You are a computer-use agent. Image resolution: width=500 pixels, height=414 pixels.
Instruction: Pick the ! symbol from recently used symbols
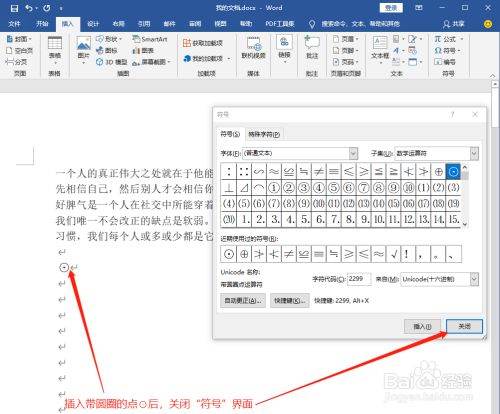(407, 254)
